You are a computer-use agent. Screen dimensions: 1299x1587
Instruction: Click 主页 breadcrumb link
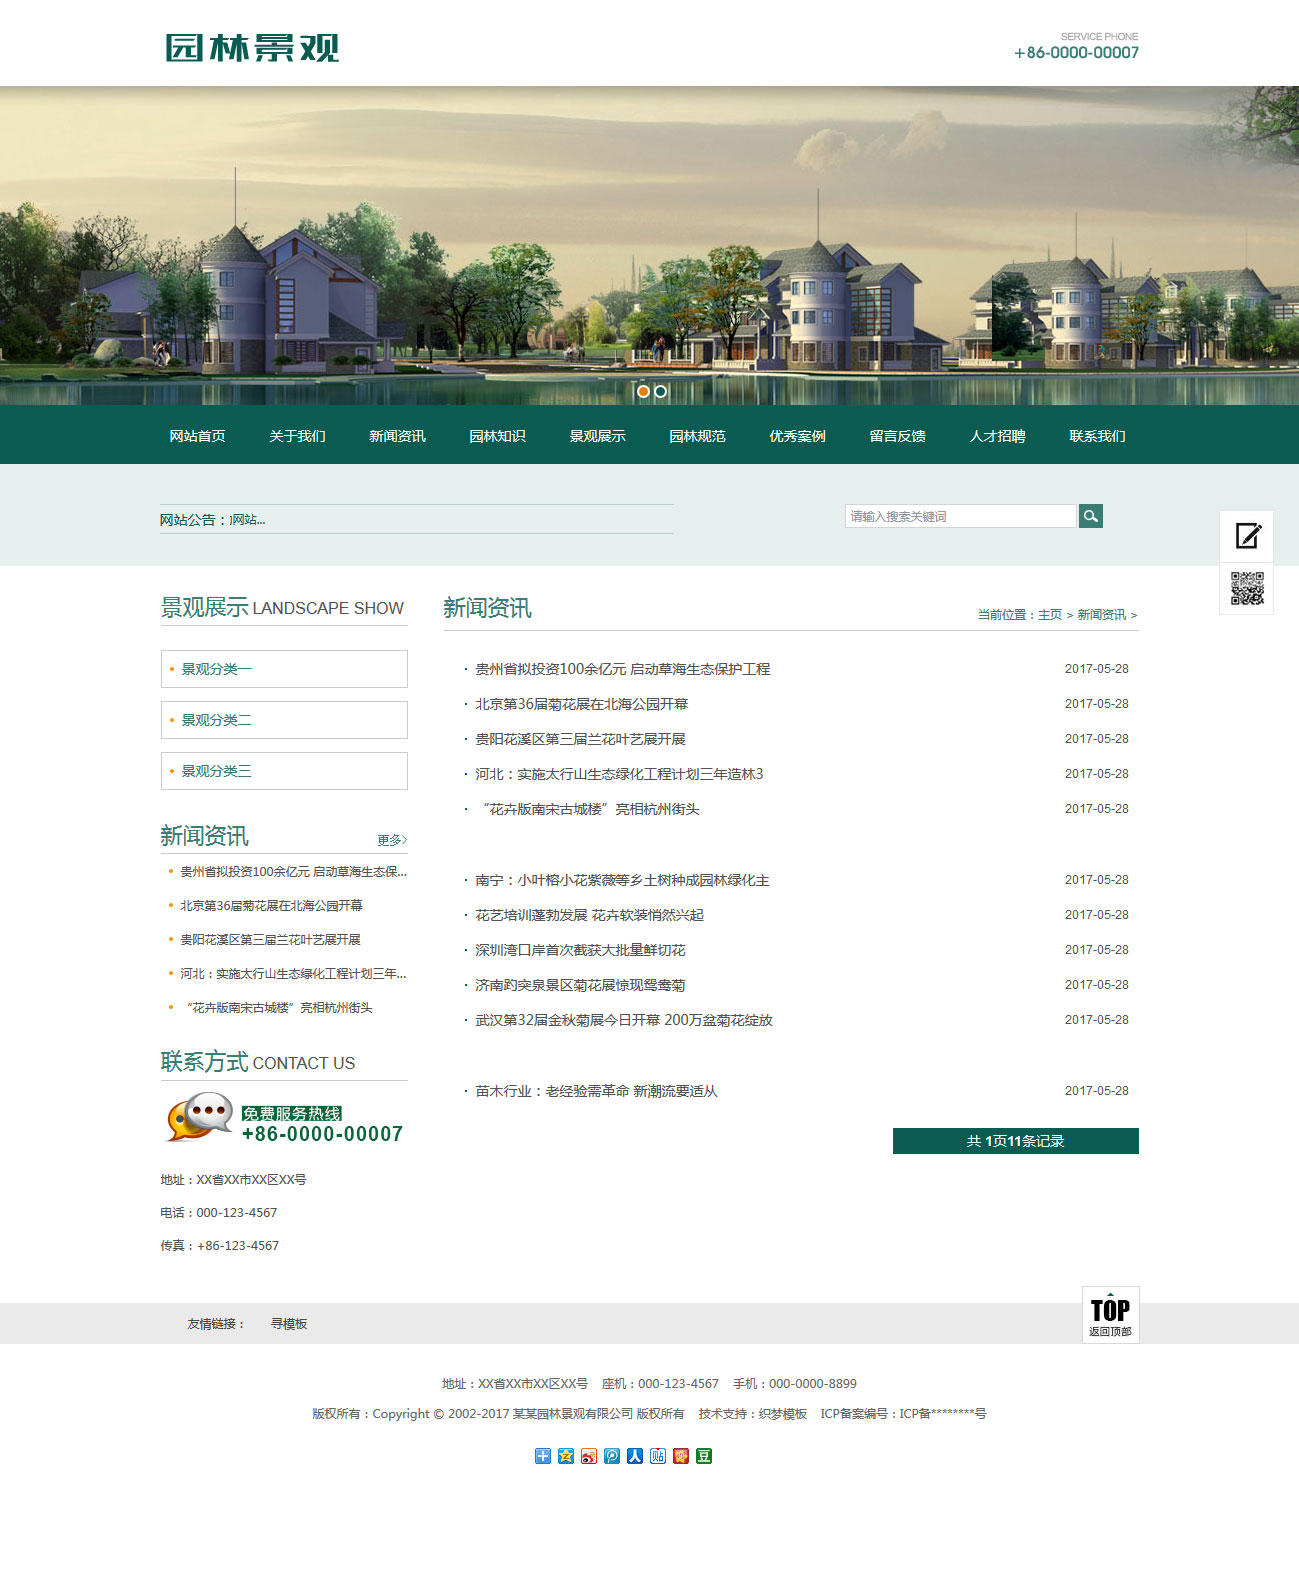click(x=1049, y=615)
